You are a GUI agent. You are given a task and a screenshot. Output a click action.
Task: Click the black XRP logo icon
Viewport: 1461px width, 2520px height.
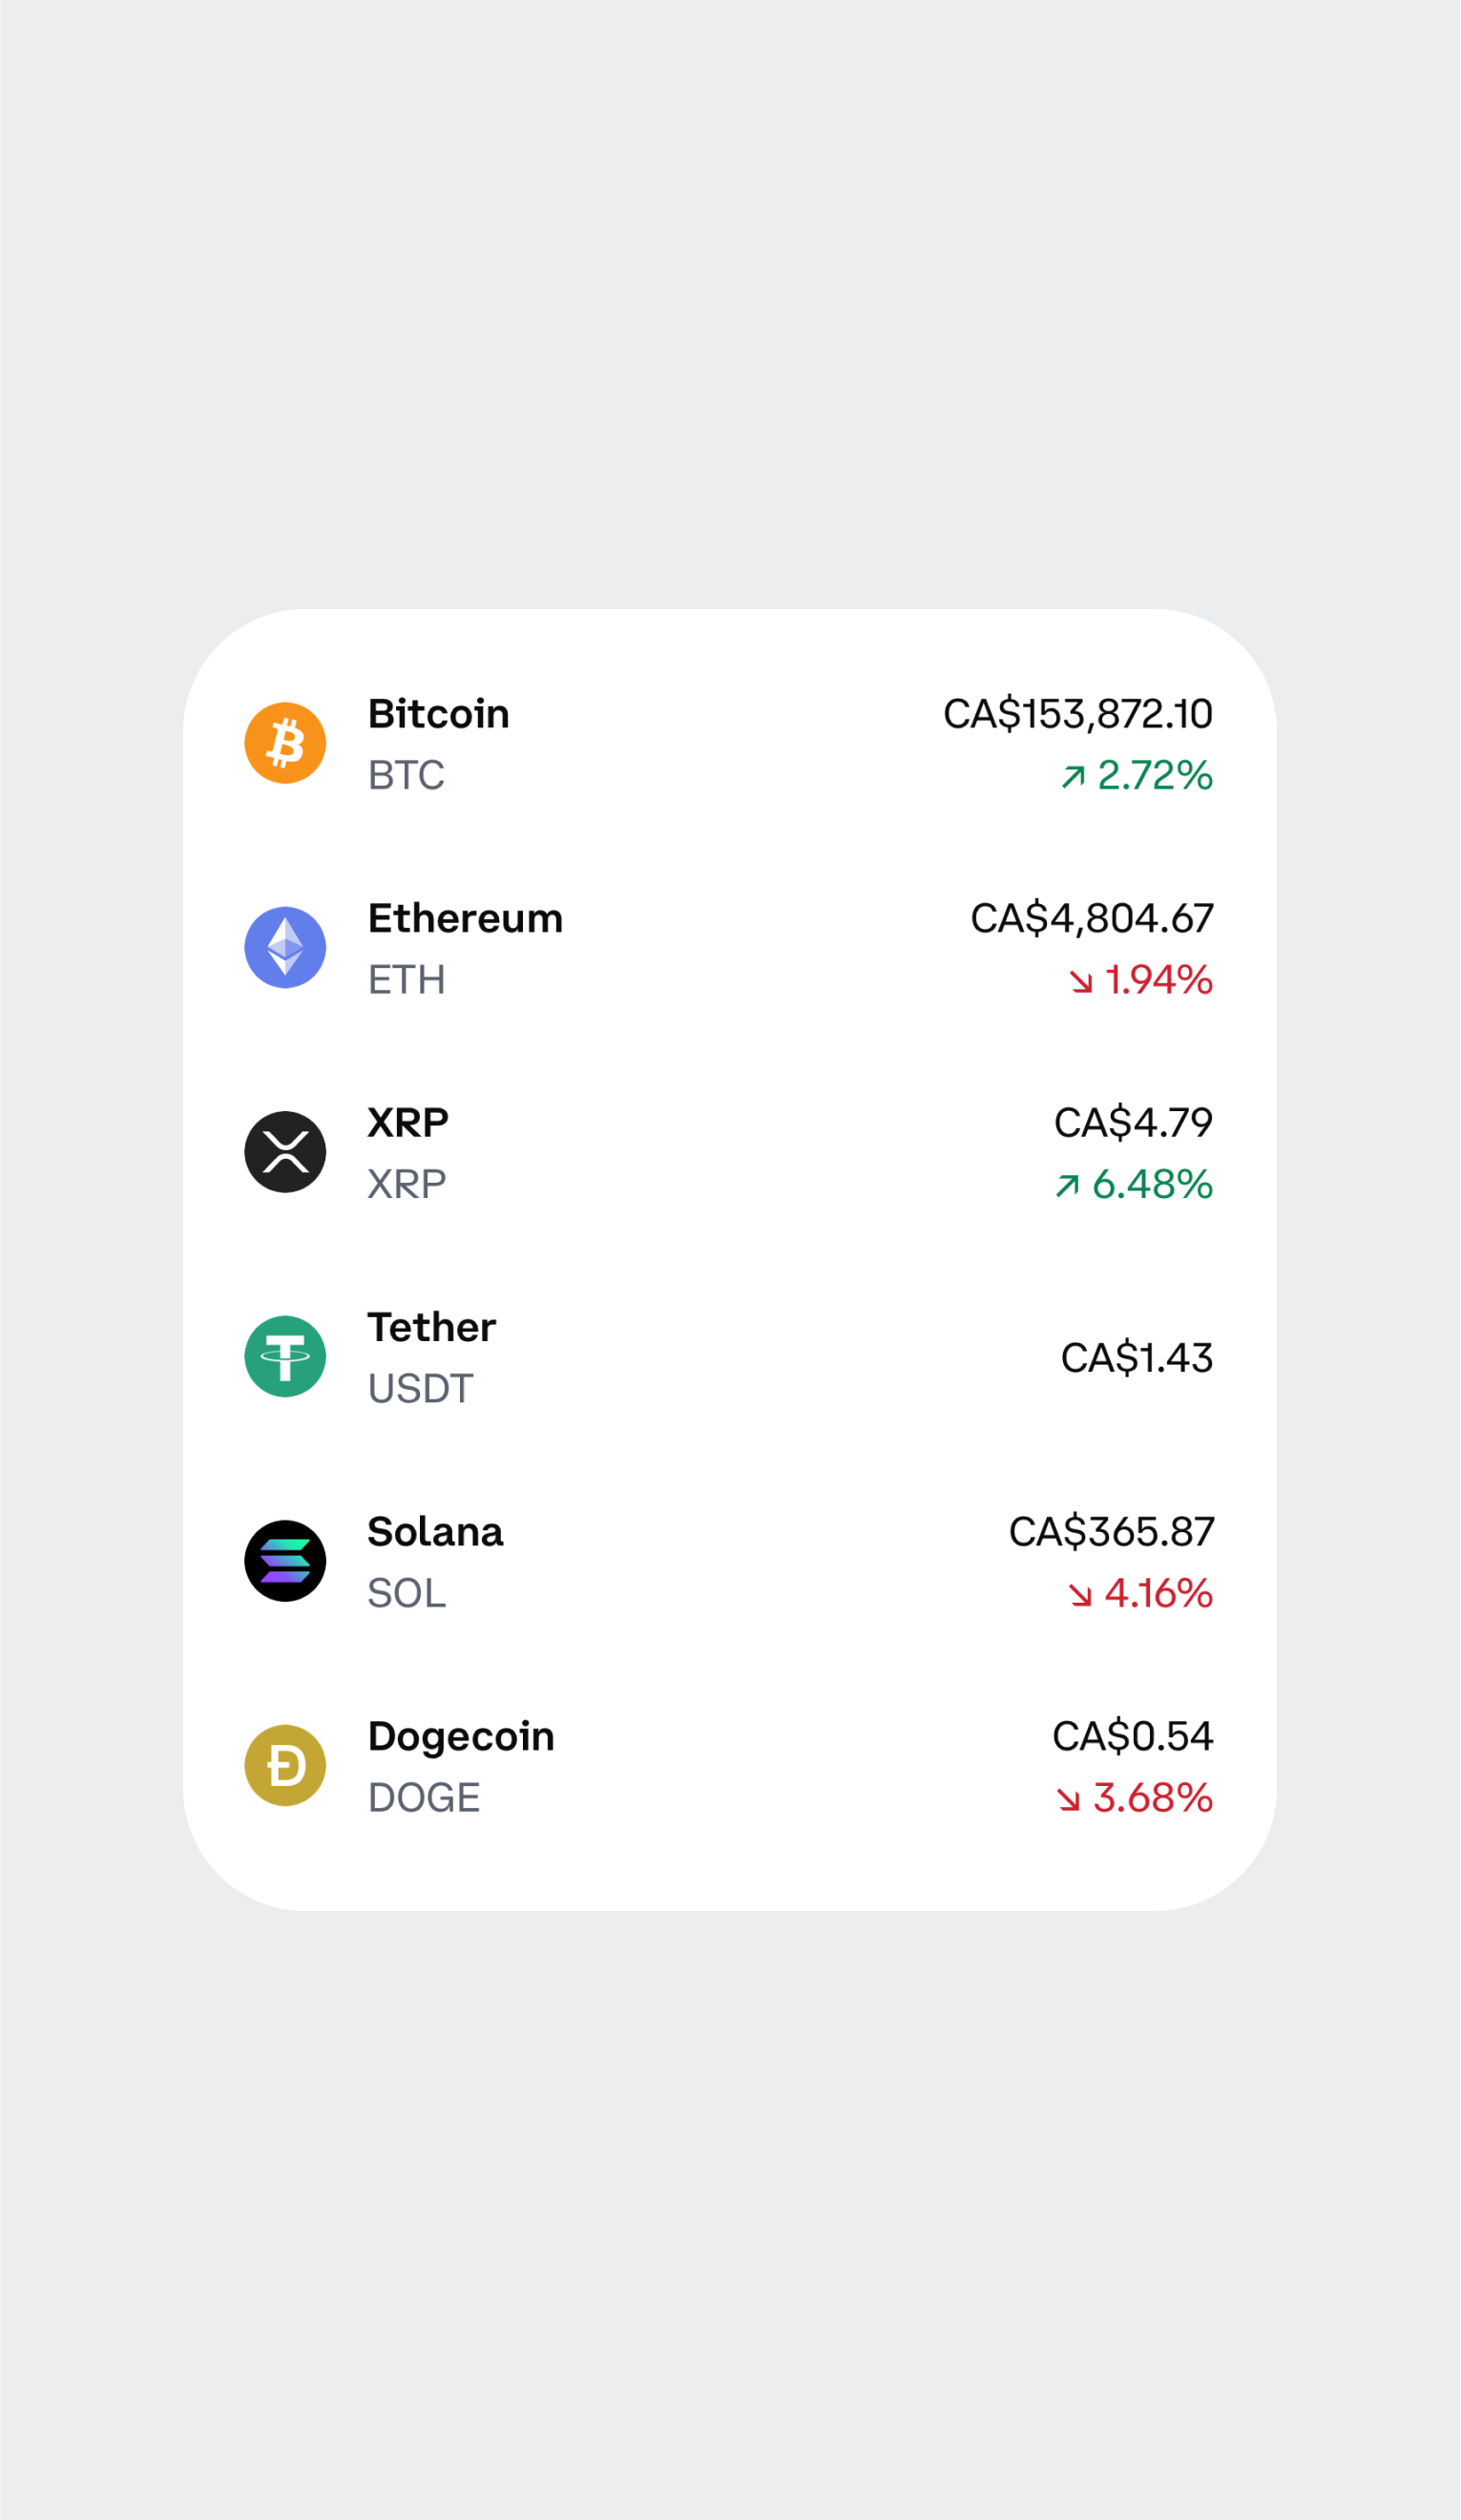(x=285, y=1152)
